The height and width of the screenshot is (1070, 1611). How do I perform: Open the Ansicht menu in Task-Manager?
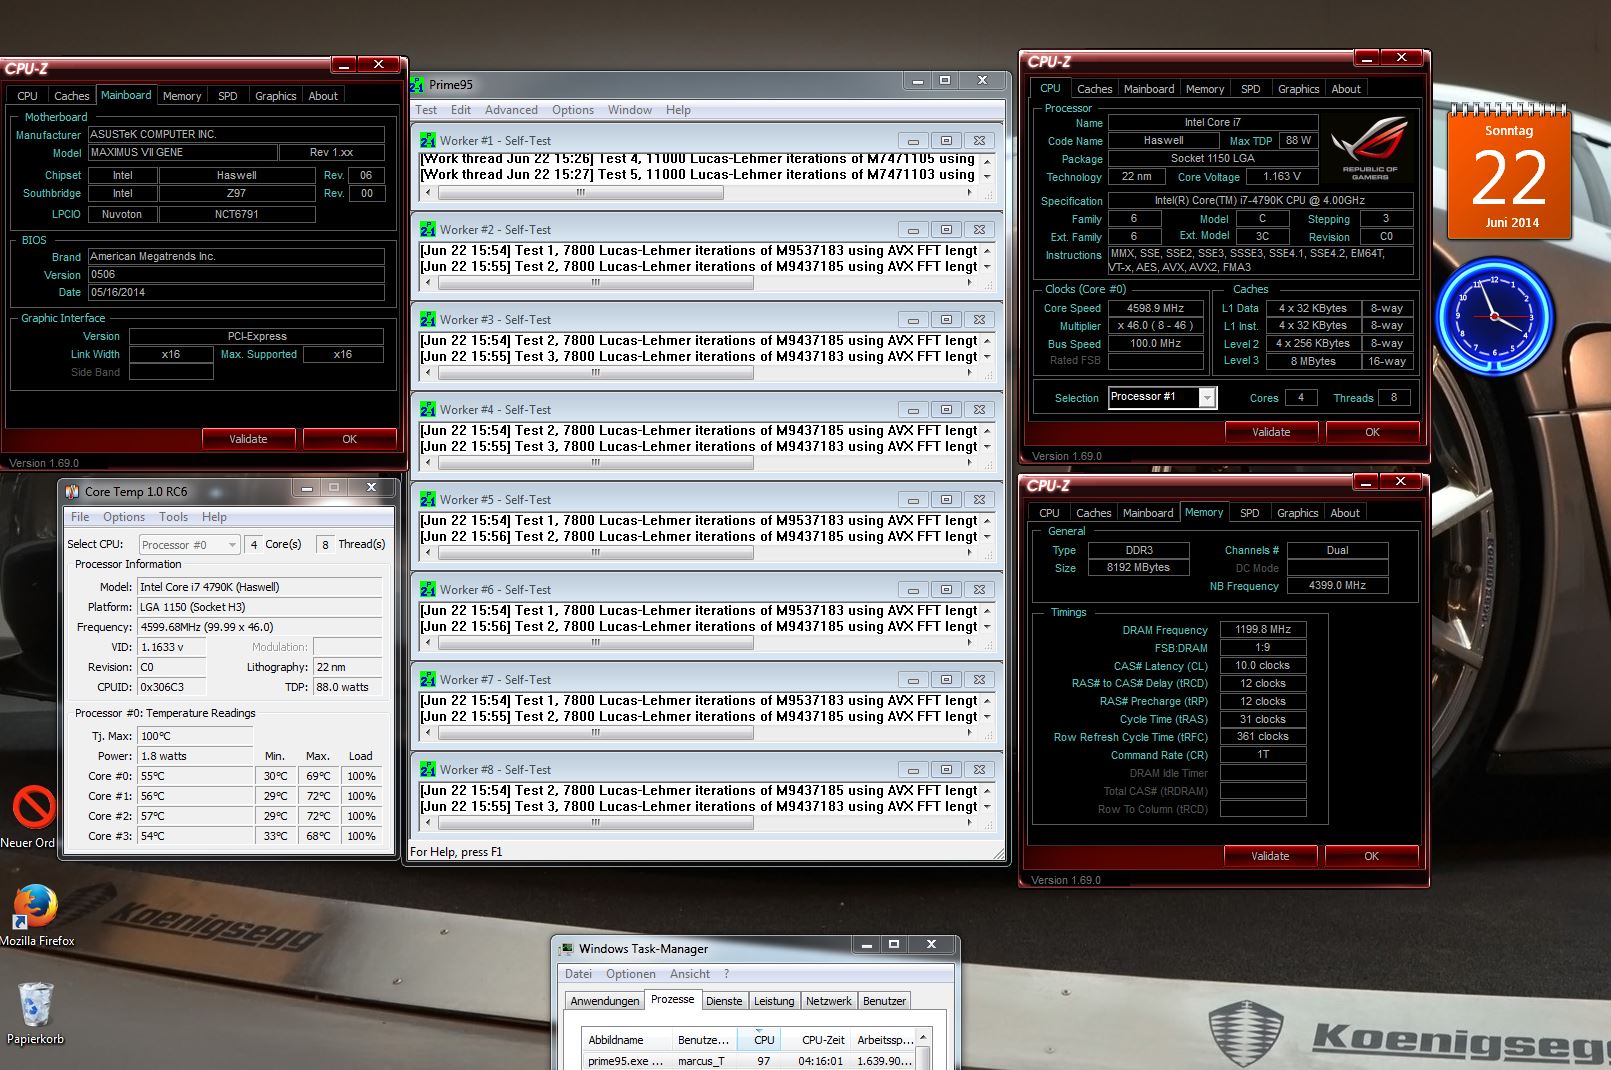pyautogui.click(x=690, y=974)
